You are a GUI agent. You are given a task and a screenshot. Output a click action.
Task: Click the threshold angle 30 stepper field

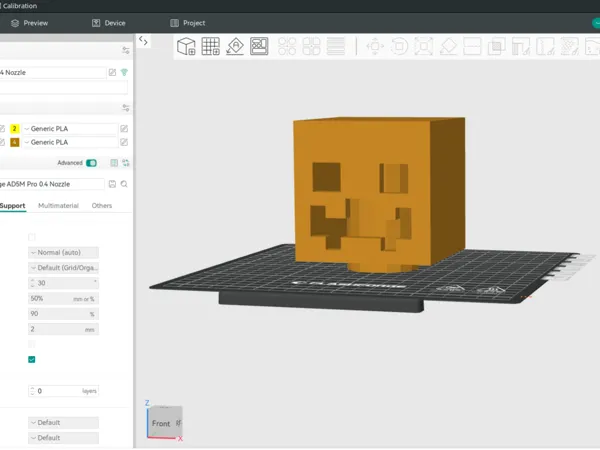(x=64, y=283)
